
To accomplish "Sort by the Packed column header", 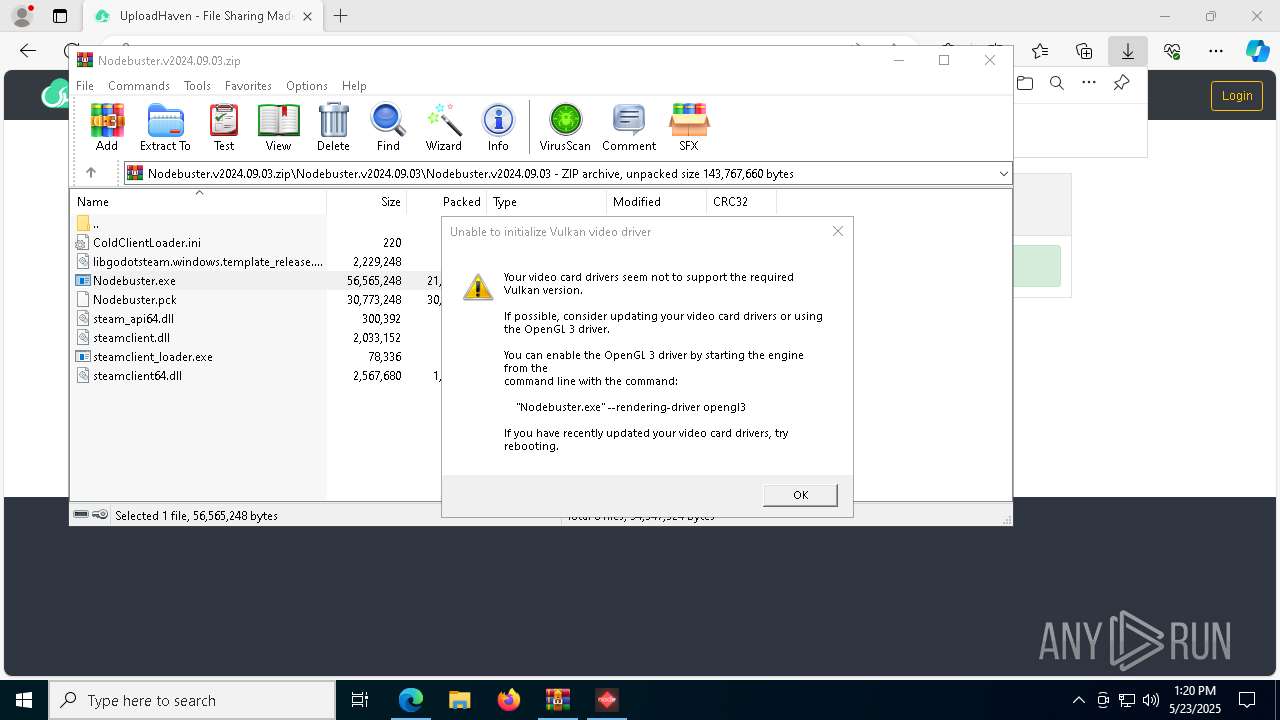I will tap(447, 201).
